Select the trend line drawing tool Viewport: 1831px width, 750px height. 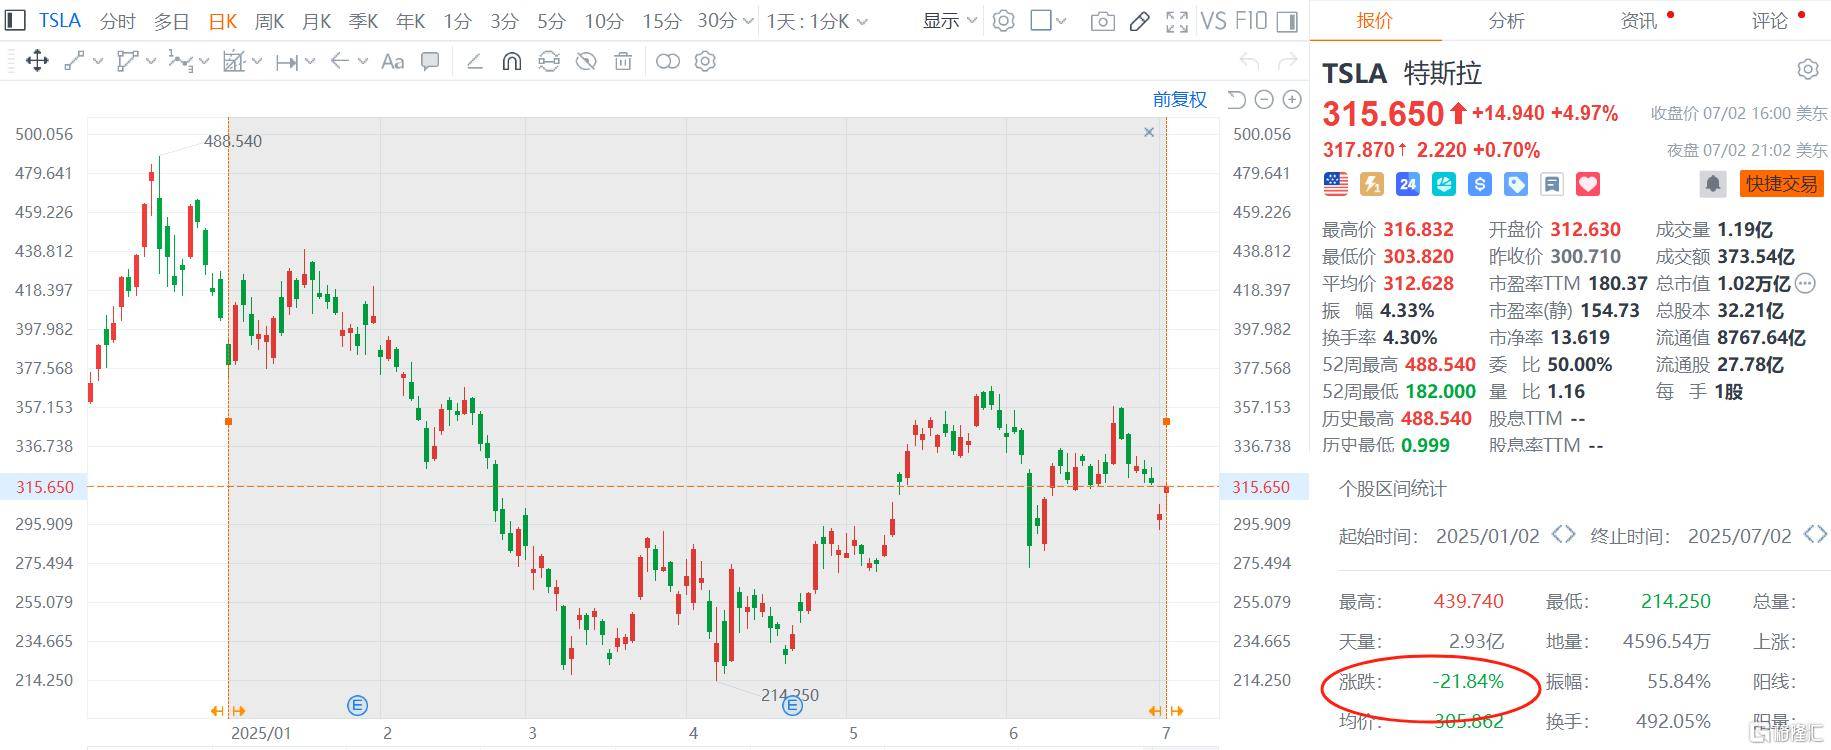[x=75, y=62]
